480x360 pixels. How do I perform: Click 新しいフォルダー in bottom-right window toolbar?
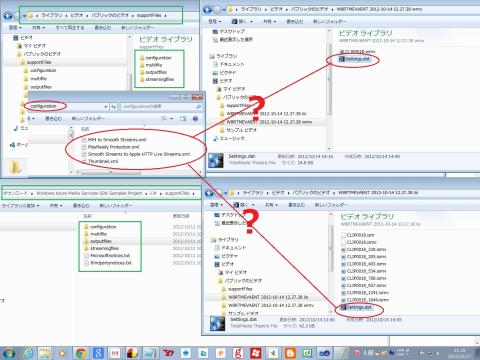pyautogui.click(x=331, y=205)
